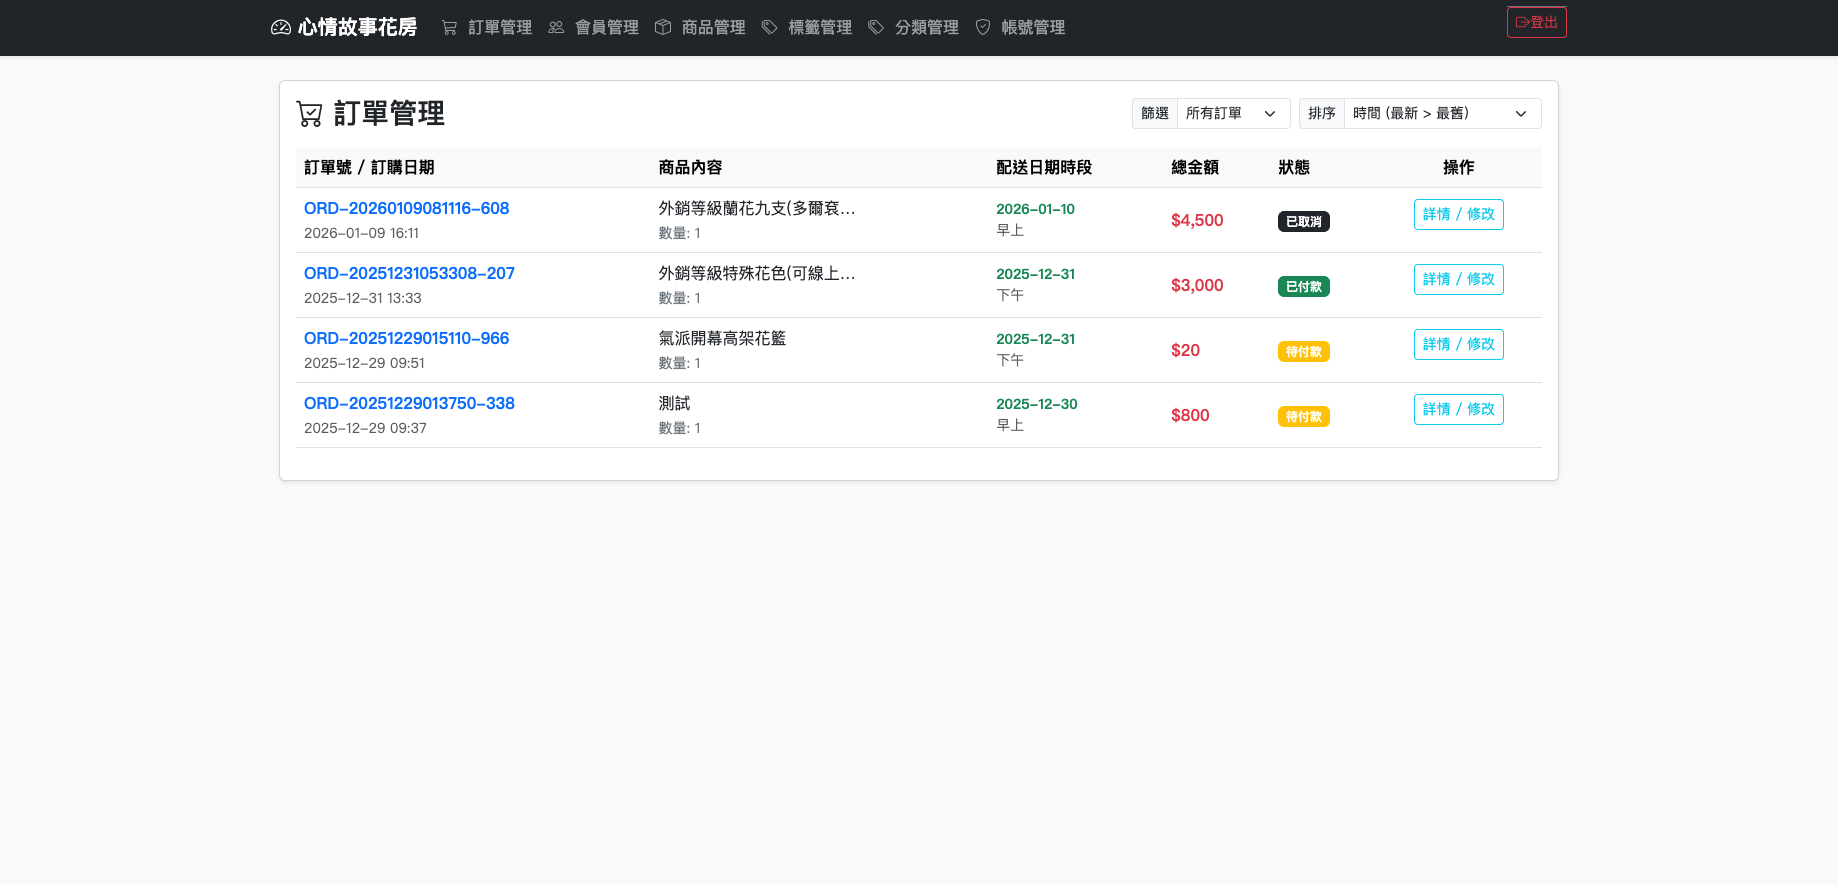Click the 已取消 black status badge
1838x885 pixels.
pyautogui.click(x=1303, y=221)
